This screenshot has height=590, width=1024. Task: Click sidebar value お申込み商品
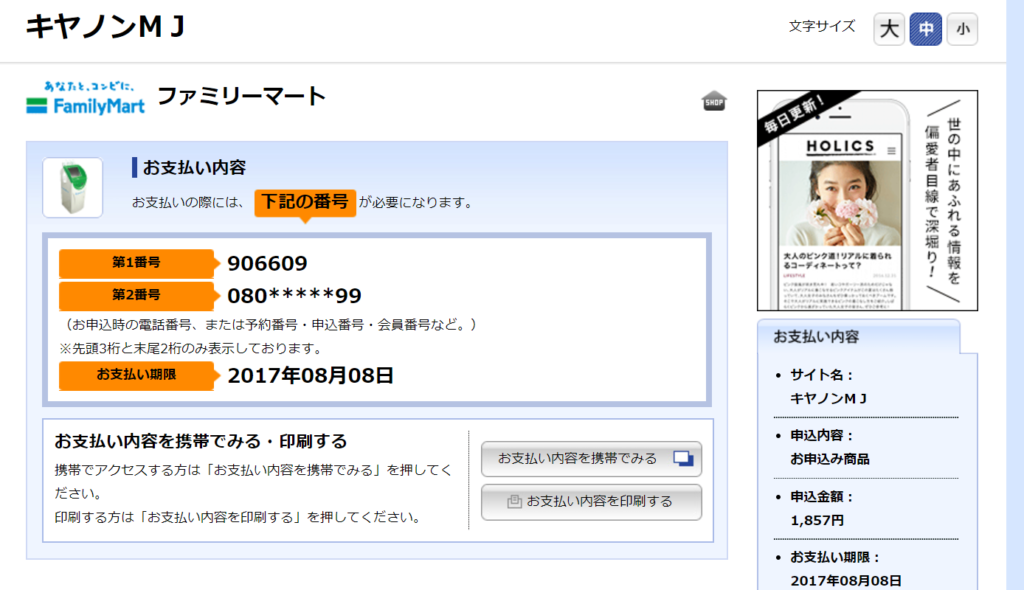click(829, 459)
